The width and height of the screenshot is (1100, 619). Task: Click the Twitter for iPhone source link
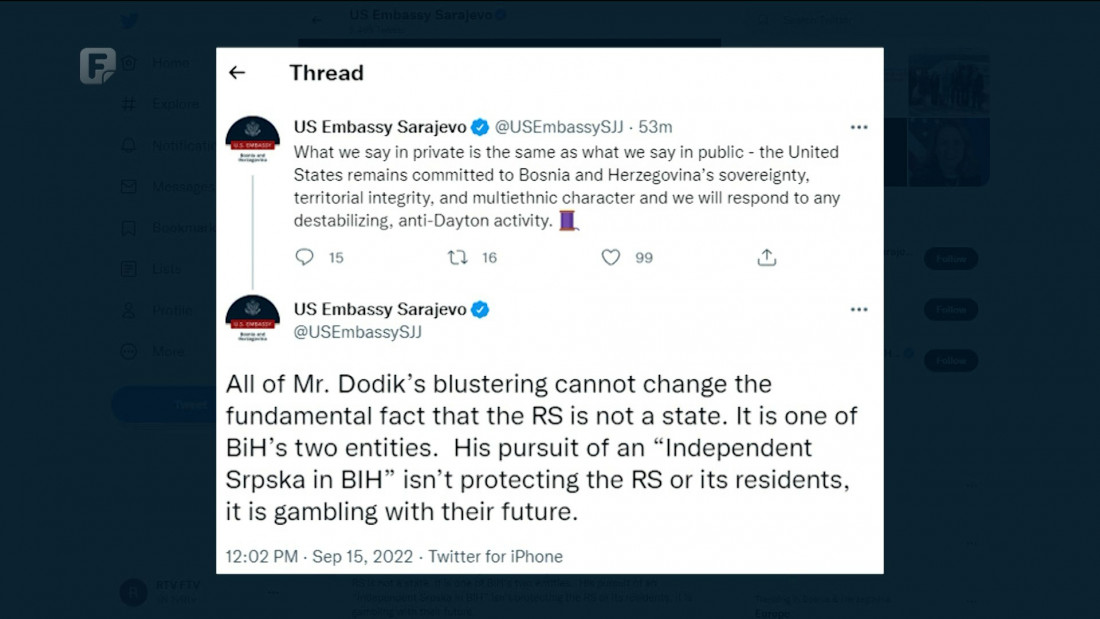495,556
